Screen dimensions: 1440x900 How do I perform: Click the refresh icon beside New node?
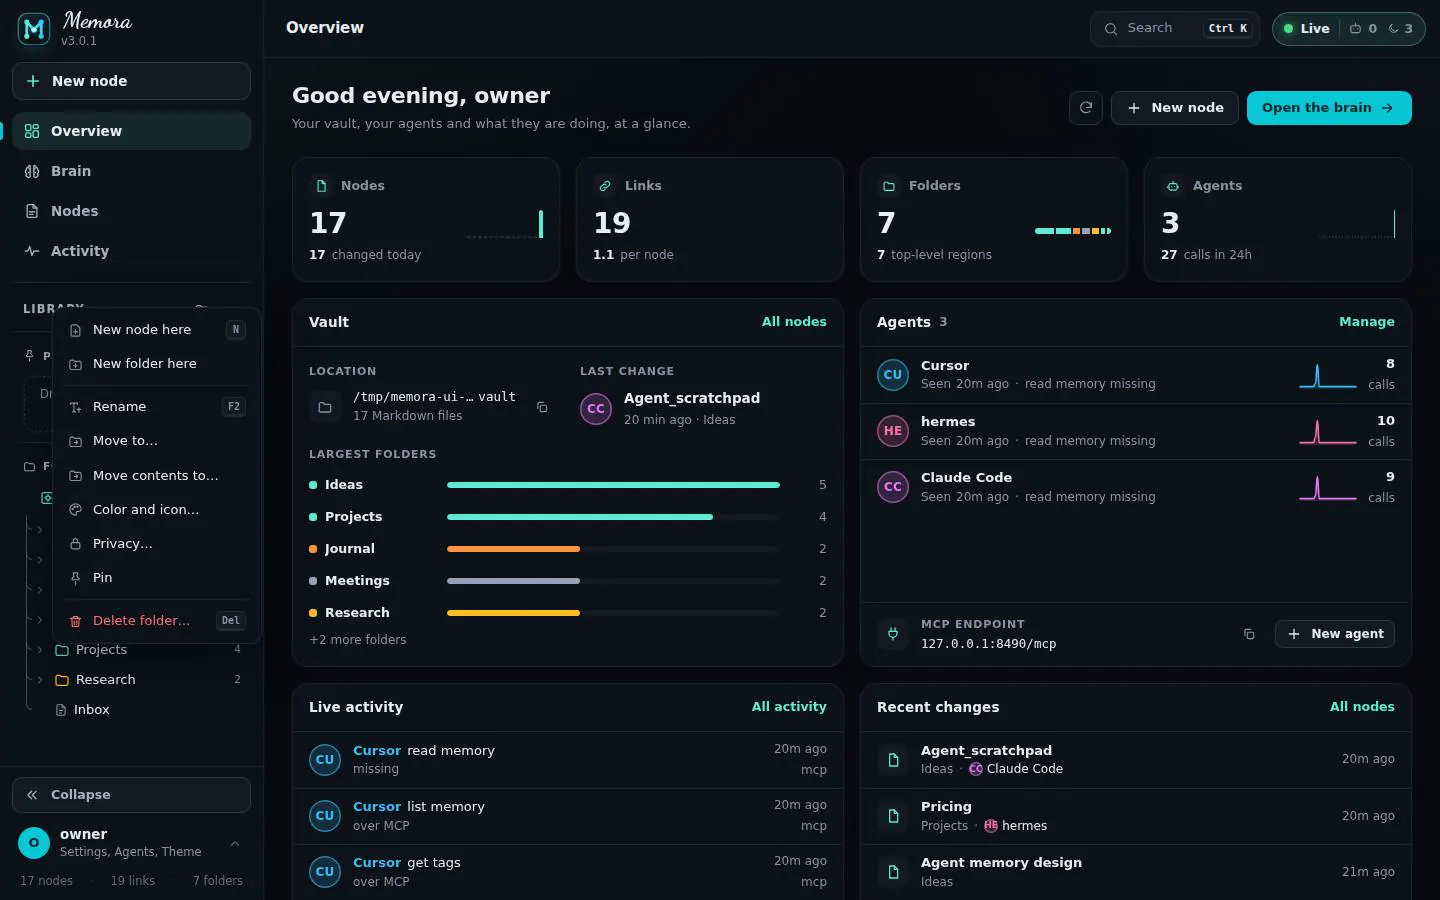(x=1086, y=108)
